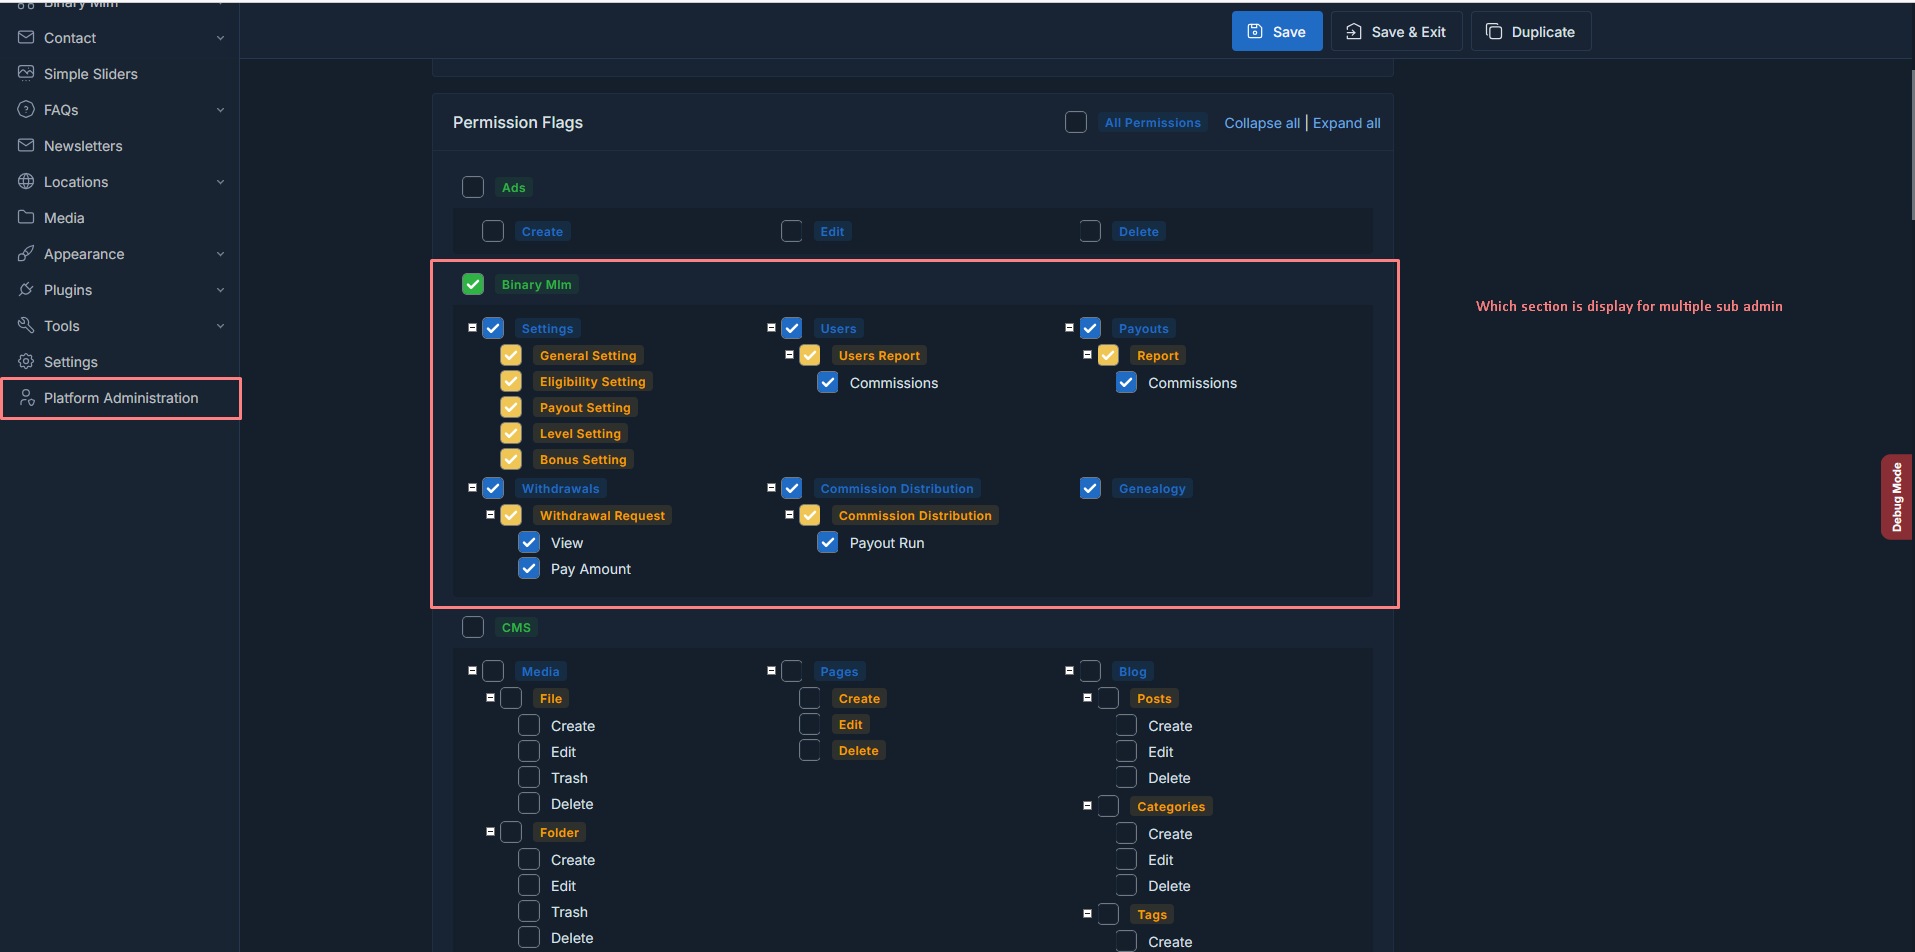Expand the Locations sidebar submenu chevron
This screenshot has height=952, width=1915.
tap(220, 182)
